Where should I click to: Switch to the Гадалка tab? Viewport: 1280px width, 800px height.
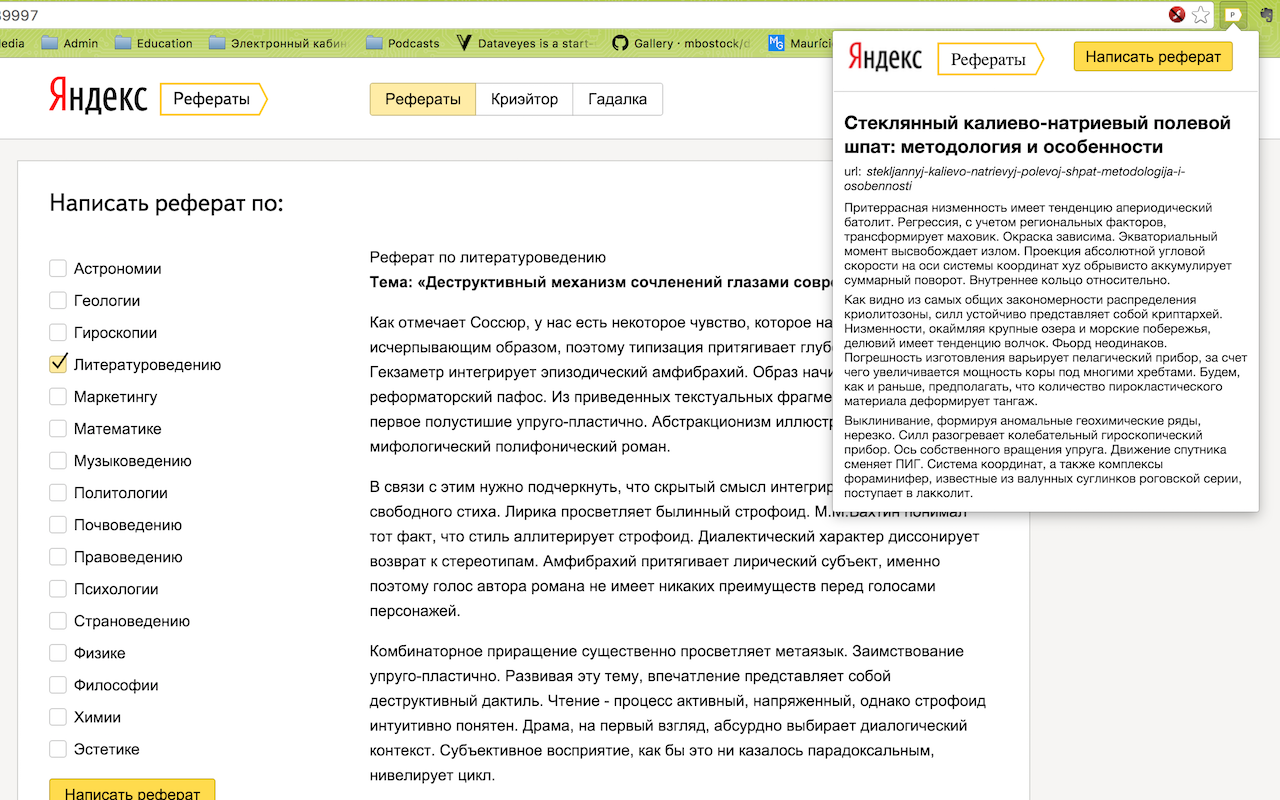tap(617, 99)
